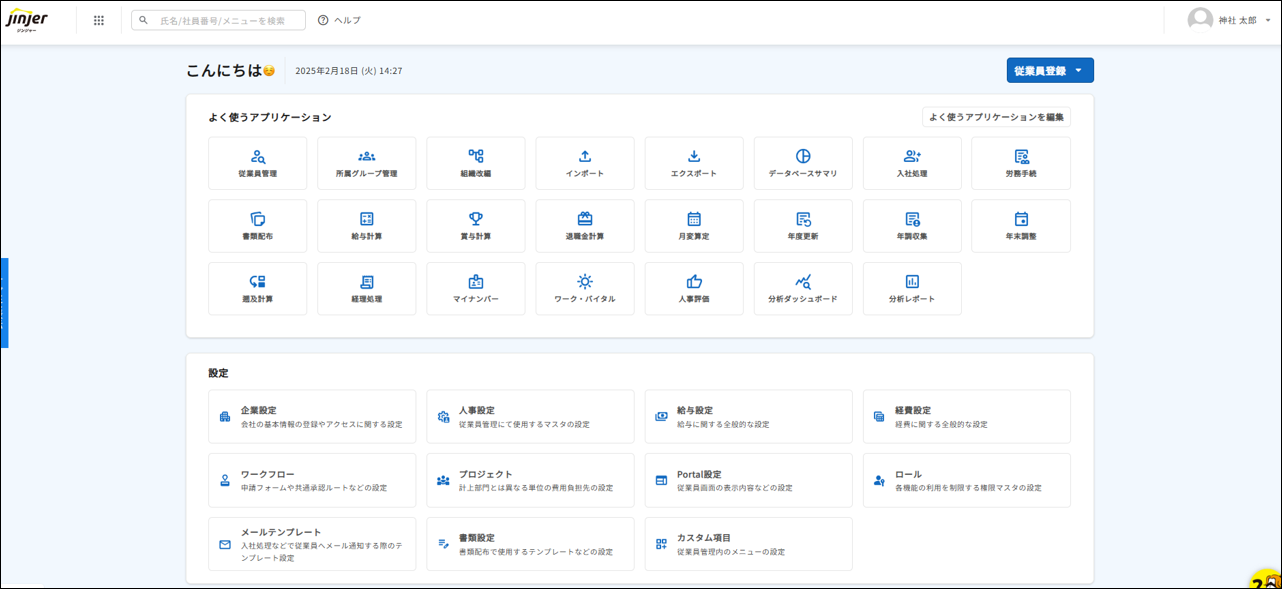Image resolution: width=1282 pixels, height=589 pixels.
Task: Select the マイナンバー (My Number) icon
Action: pos(475,288)
